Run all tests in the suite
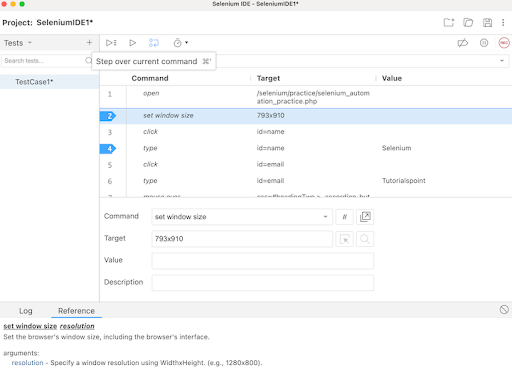Viewport: 512px width, 380px height. 111,43
